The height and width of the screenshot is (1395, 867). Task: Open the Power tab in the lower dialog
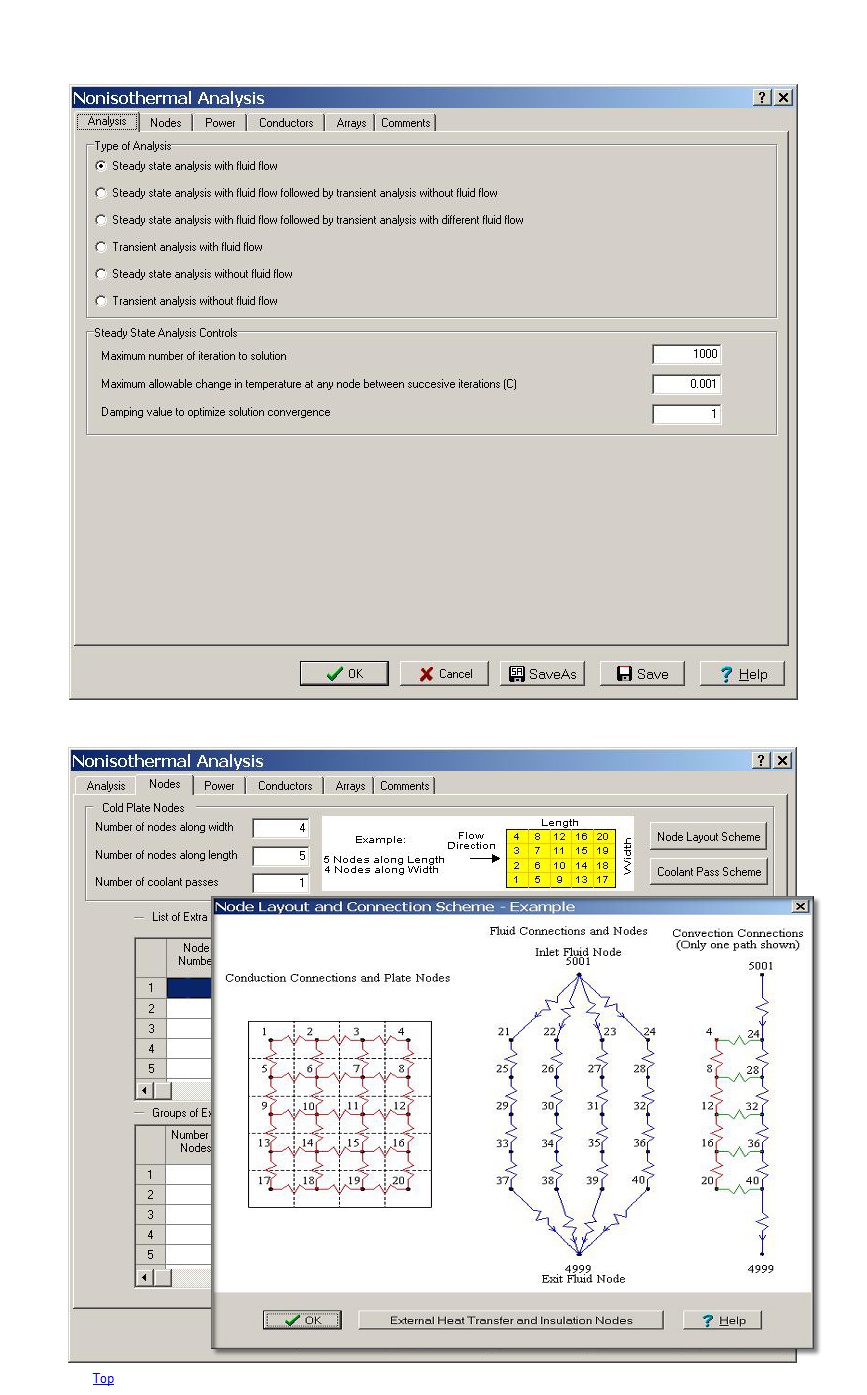click(220, 786)
